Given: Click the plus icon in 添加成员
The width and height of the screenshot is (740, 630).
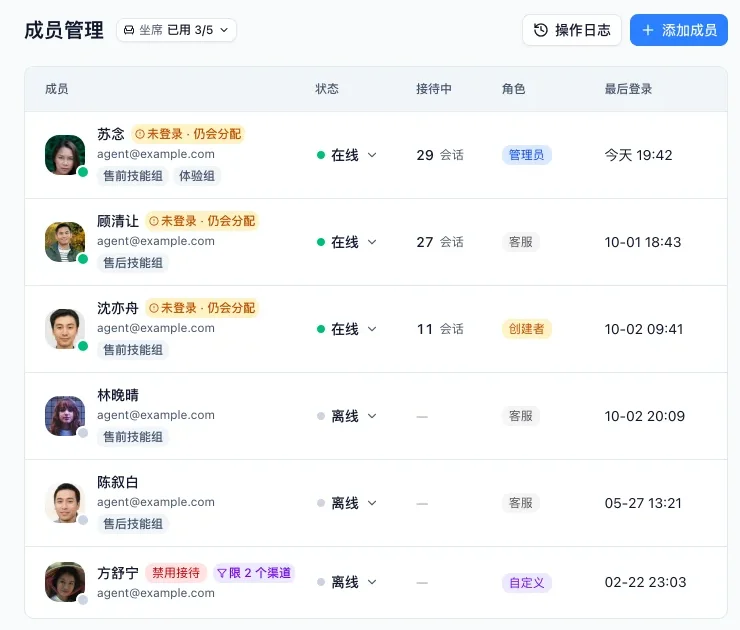Looking at the screenshot, I should click(x=648, y=30).
